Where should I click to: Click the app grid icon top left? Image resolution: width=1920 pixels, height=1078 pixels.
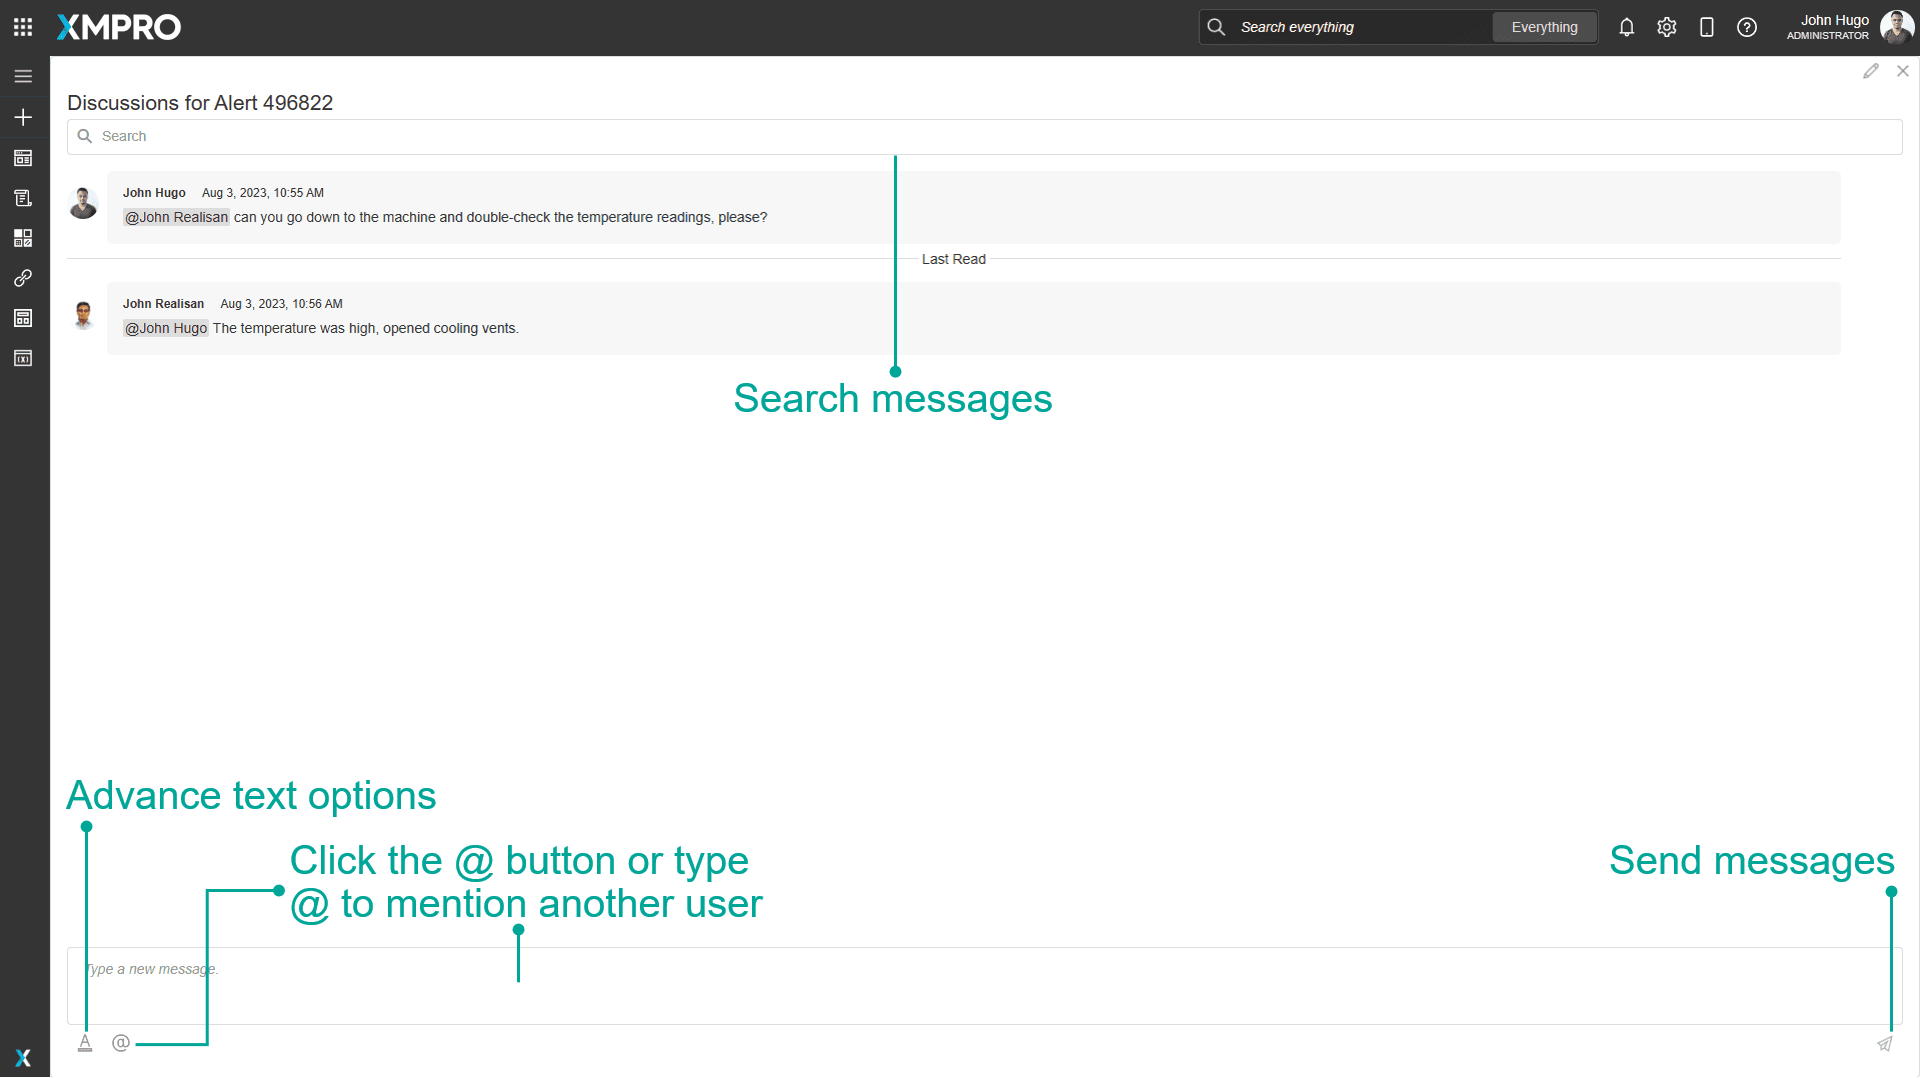click(22, 27)
